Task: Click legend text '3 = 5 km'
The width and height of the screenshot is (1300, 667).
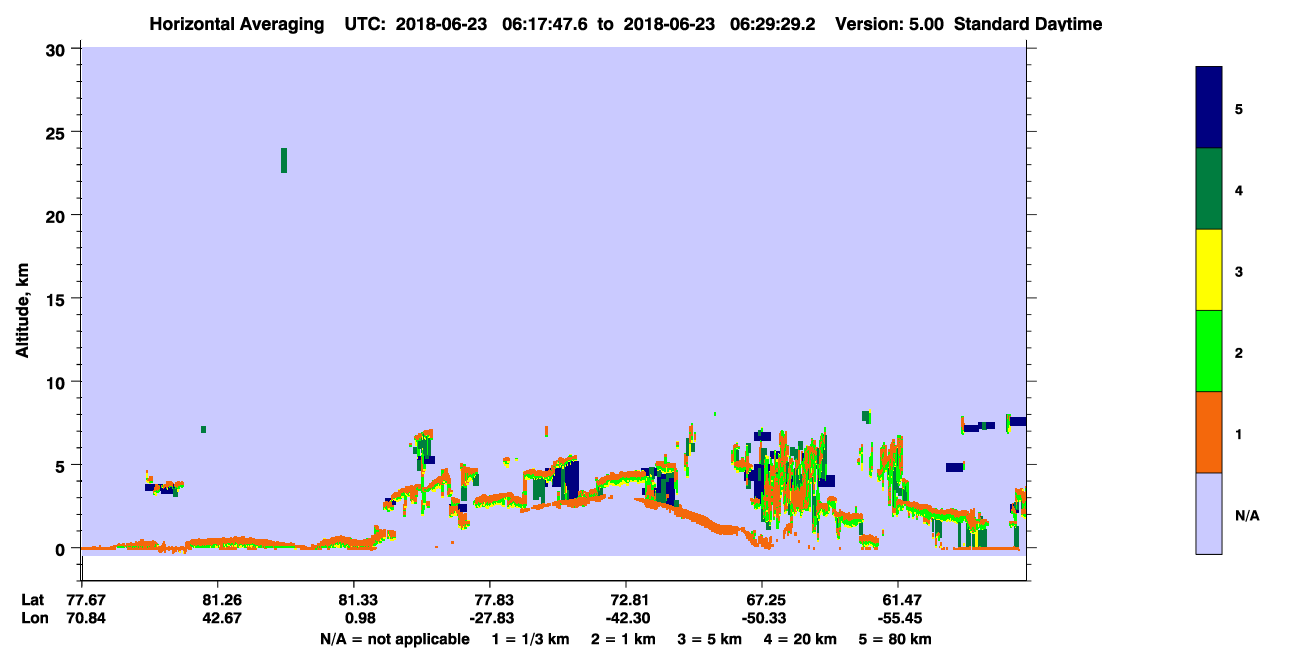Action: coord(711,639)
